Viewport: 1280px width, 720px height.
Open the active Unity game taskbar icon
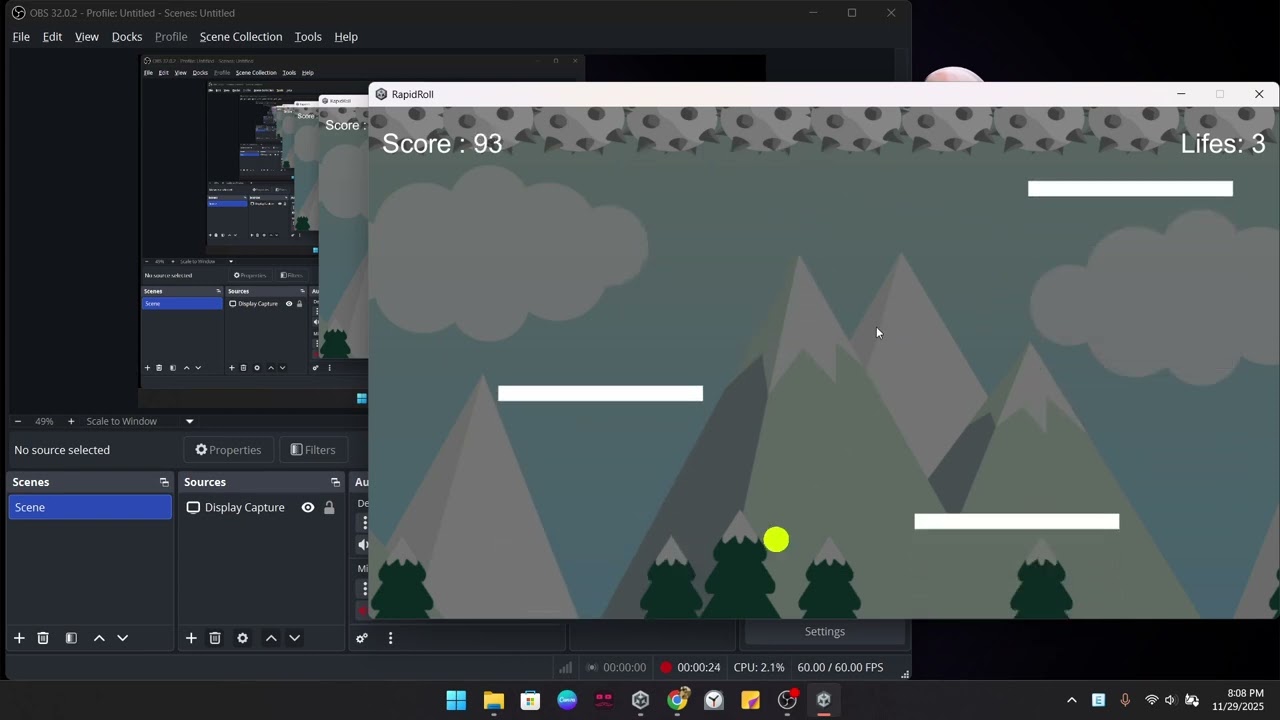824,700
